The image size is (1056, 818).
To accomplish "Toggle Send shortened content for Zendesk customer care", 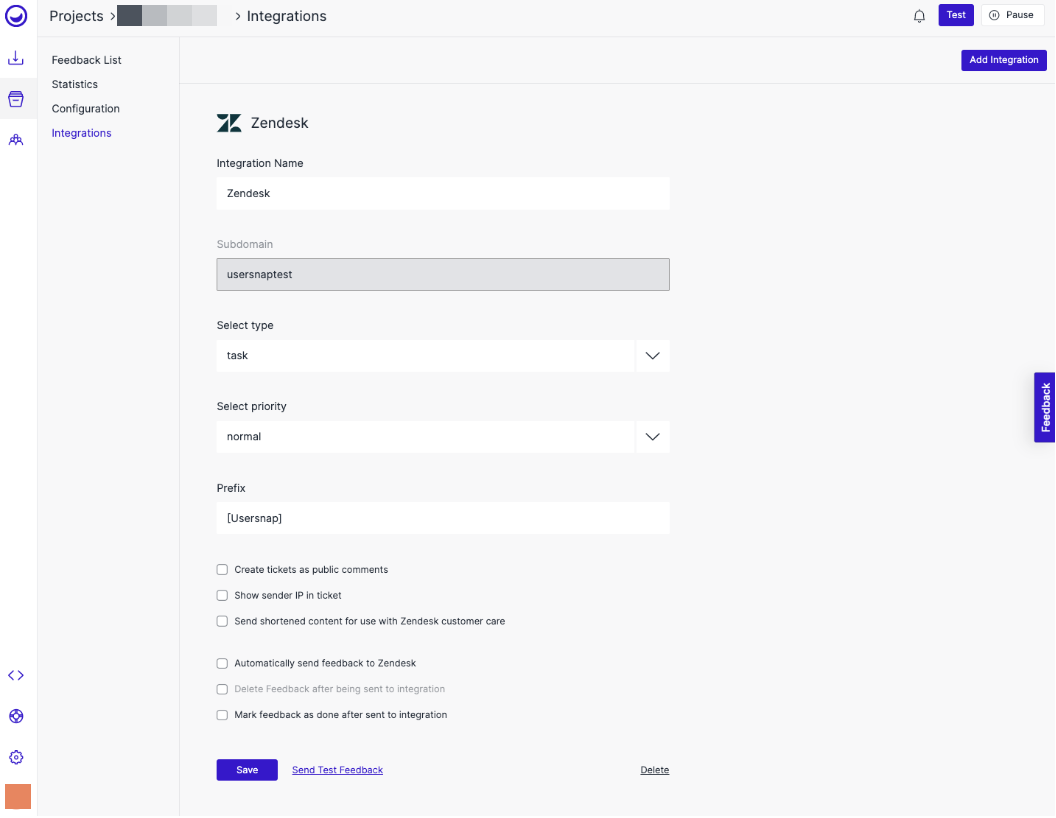I will click(222, 621).
